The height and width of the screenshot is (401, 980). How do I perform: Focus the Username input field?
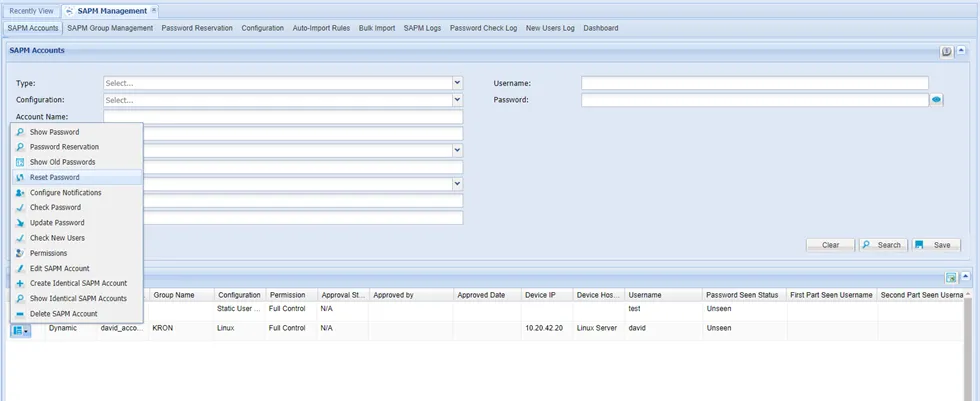pos(755,83)
